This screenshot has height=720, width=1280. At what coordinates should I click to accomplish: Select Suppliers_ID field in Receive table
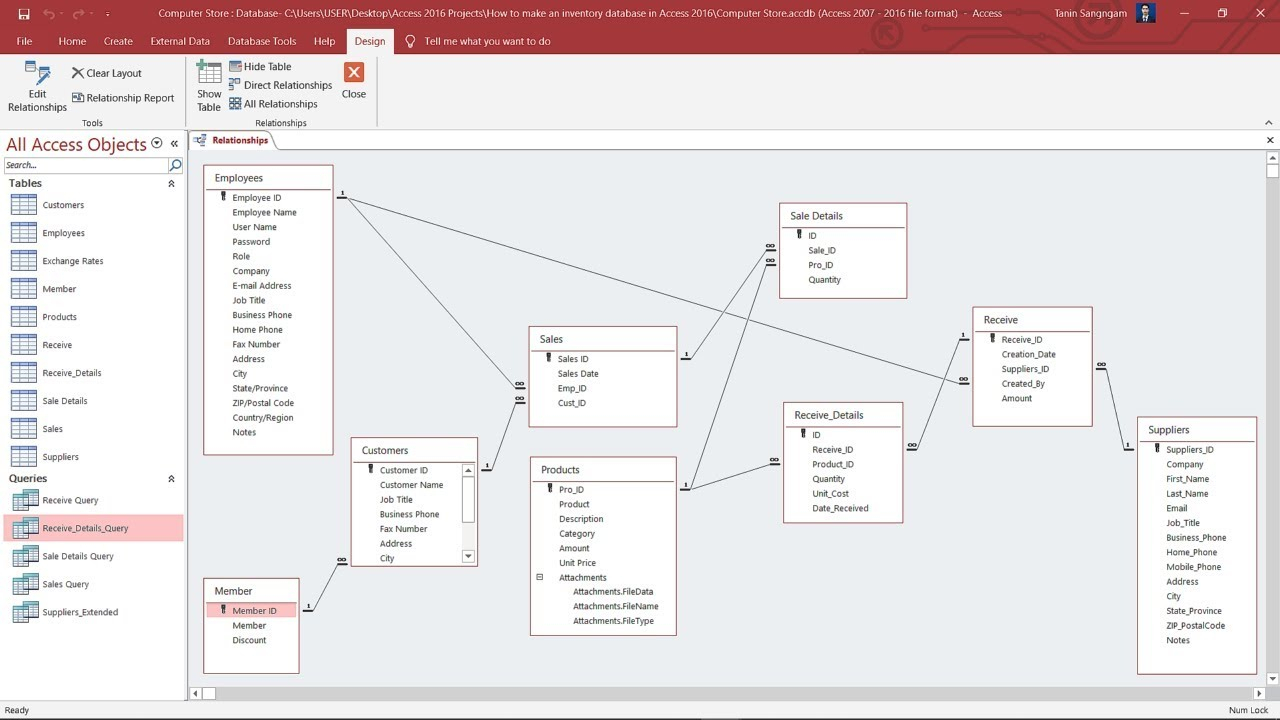click(1025, 369)
